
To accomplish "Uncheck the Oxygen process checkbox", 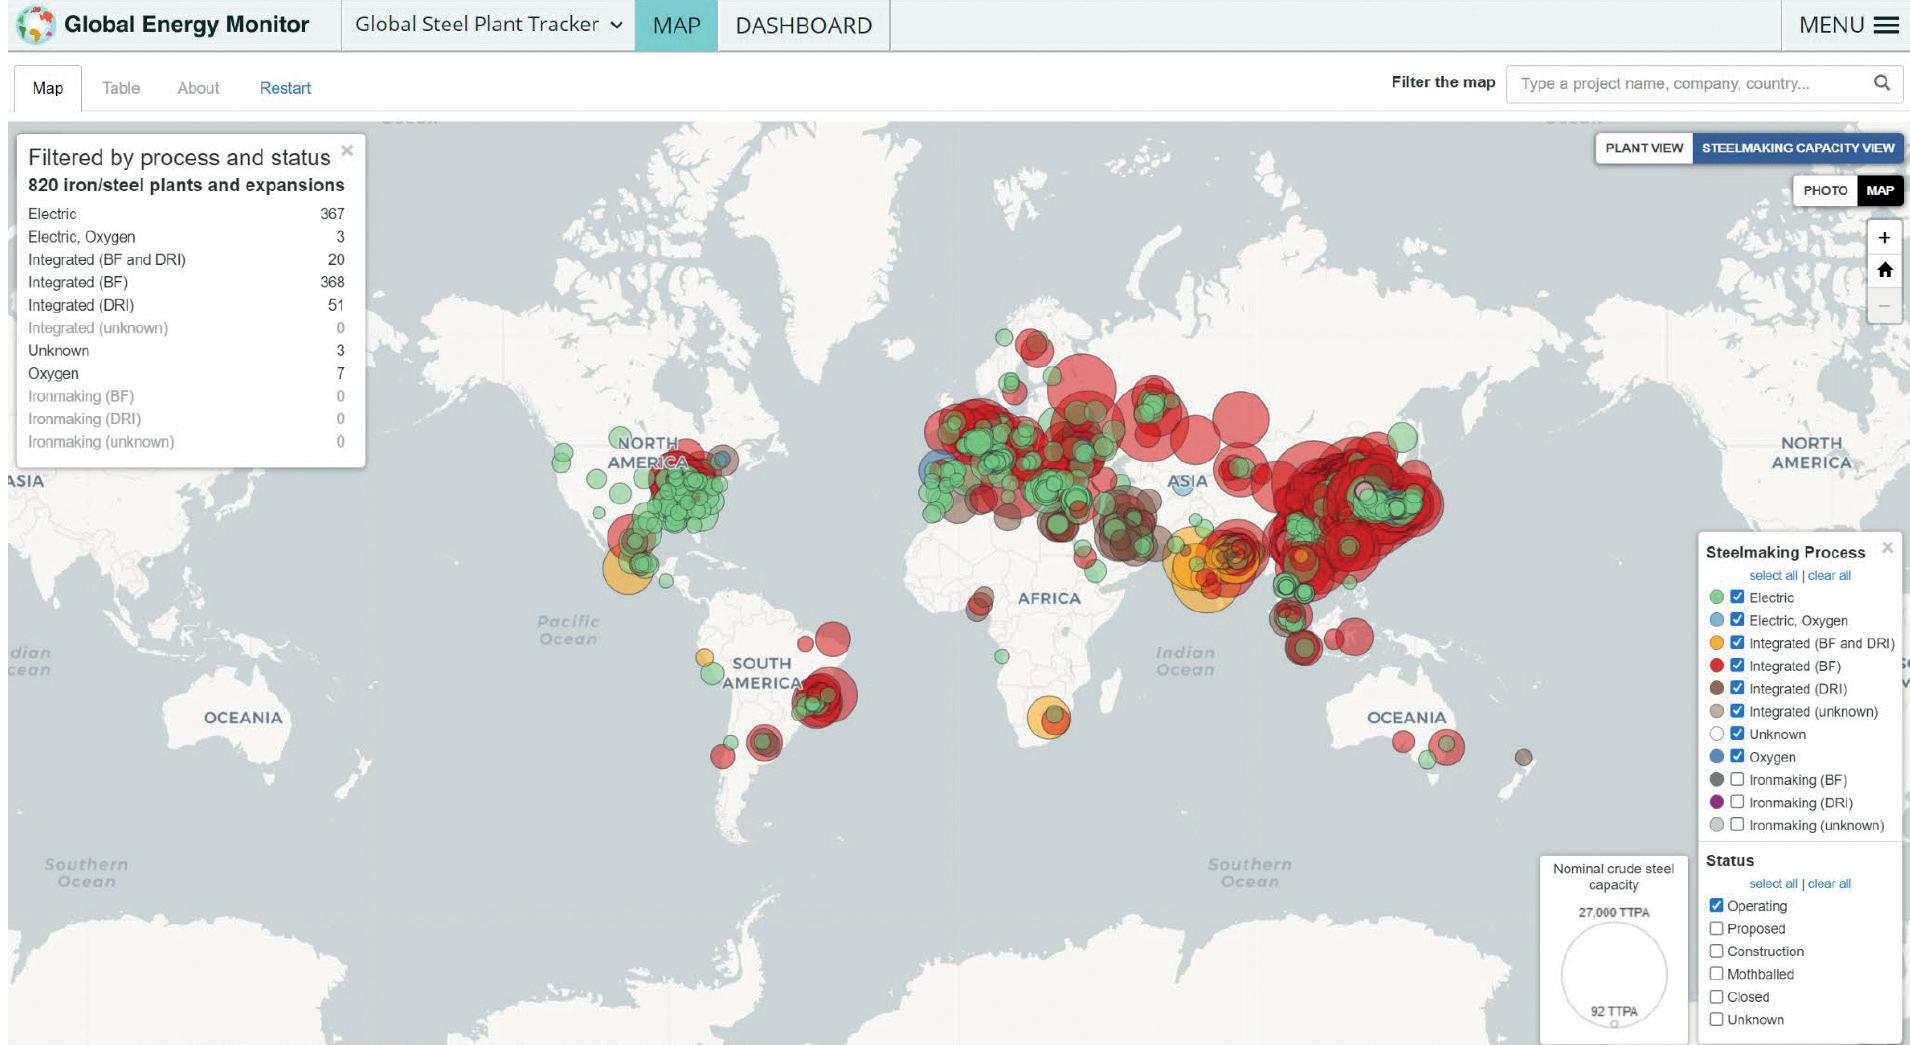I will (x=1737, y=757).
